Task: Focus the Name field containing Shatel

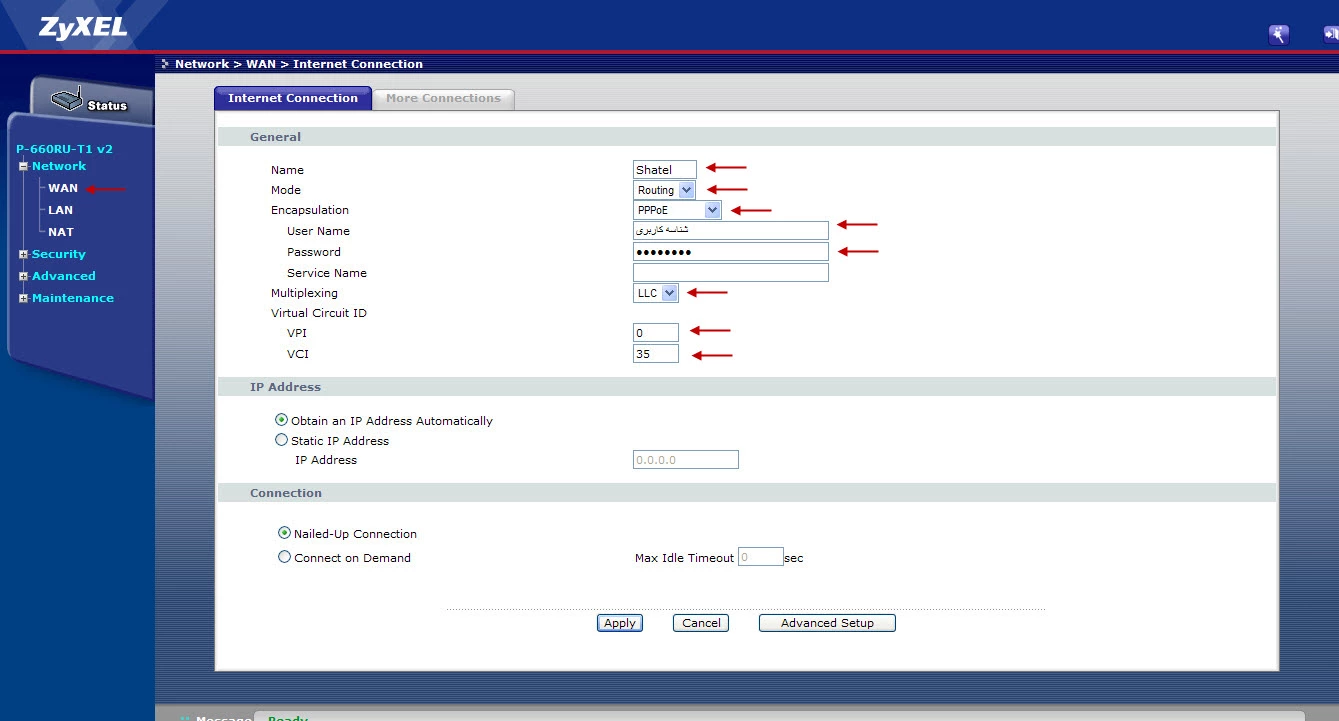Action: pyautogui.click(x=665, y=170)
